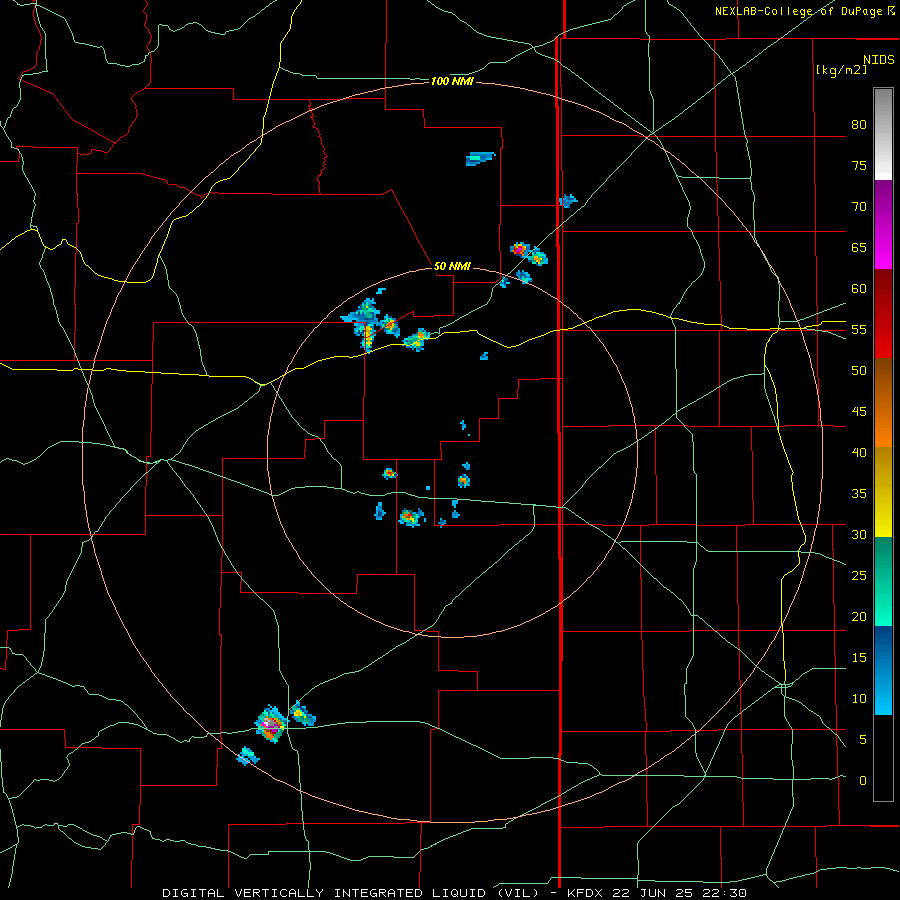Click the scale value 30

coord(859,535)
